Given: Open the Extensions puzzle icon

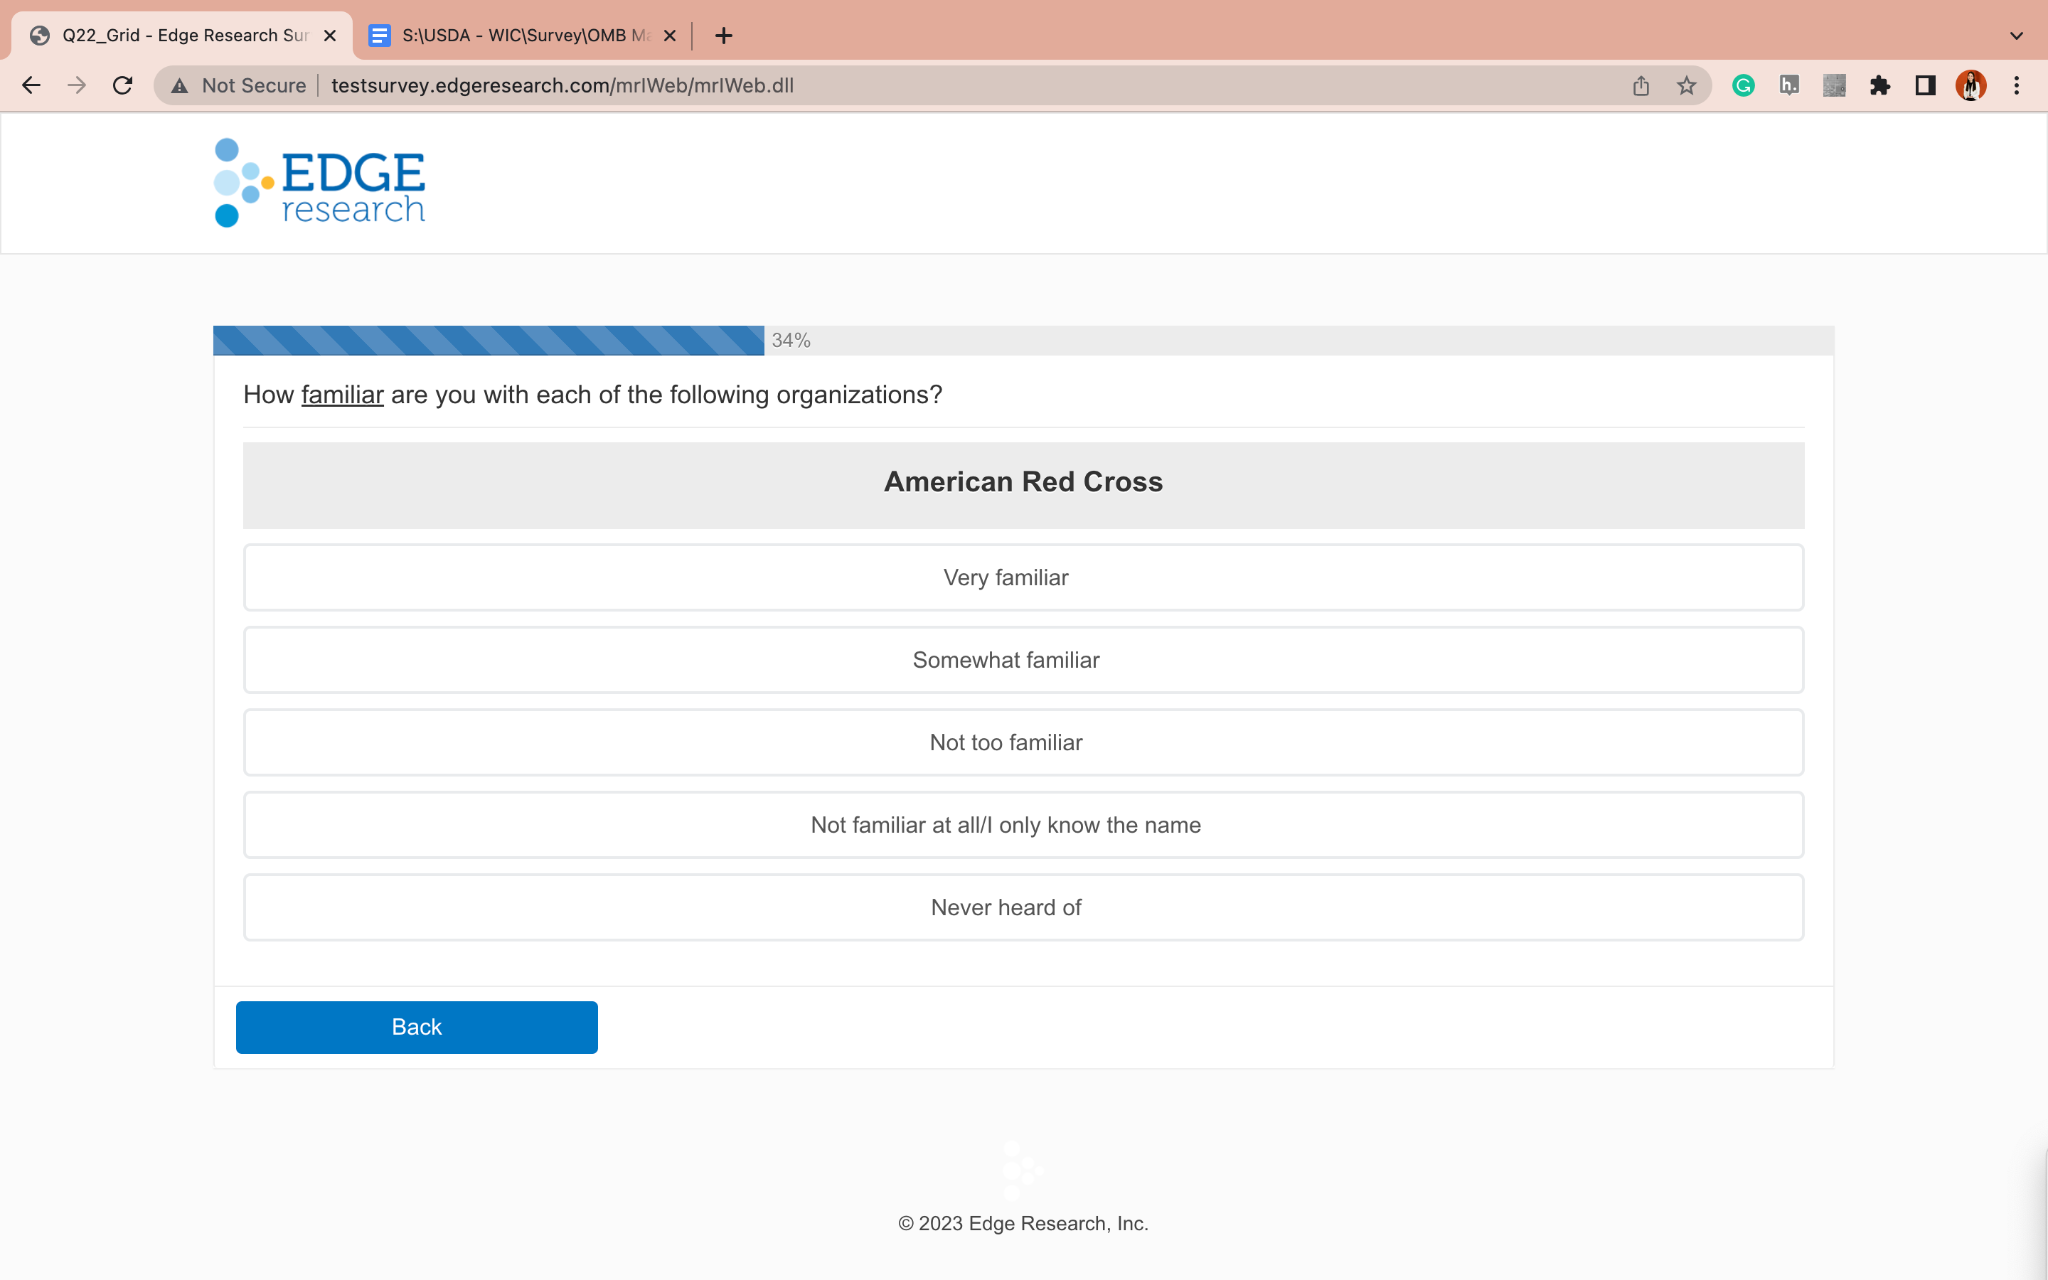Looking at the screenshot, I should (x=1880, y=86).
